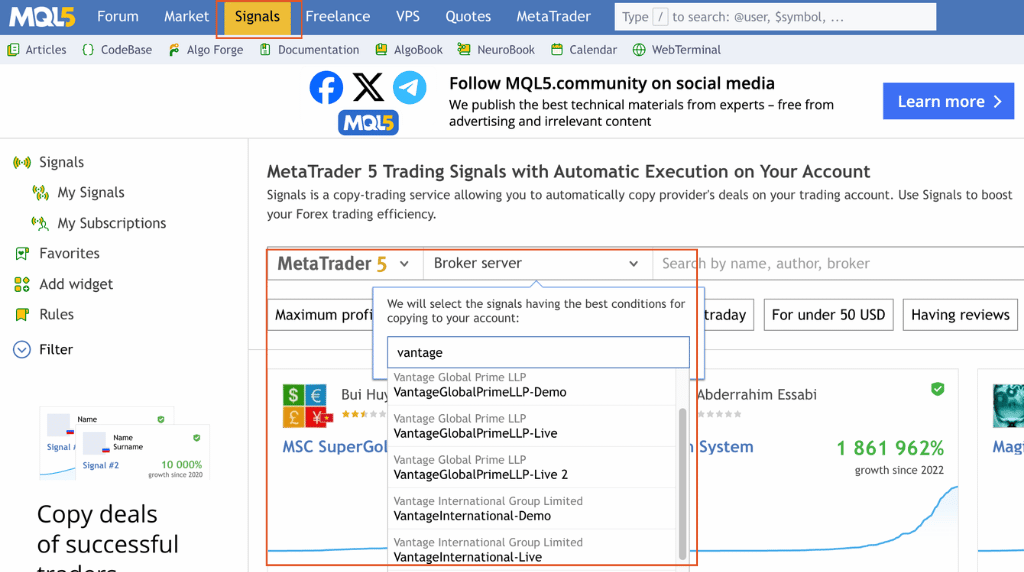The height and width of the screenshot is (572, 1024).
Task: Click the NeuroBook icon
Action: (x=464, y=50)
